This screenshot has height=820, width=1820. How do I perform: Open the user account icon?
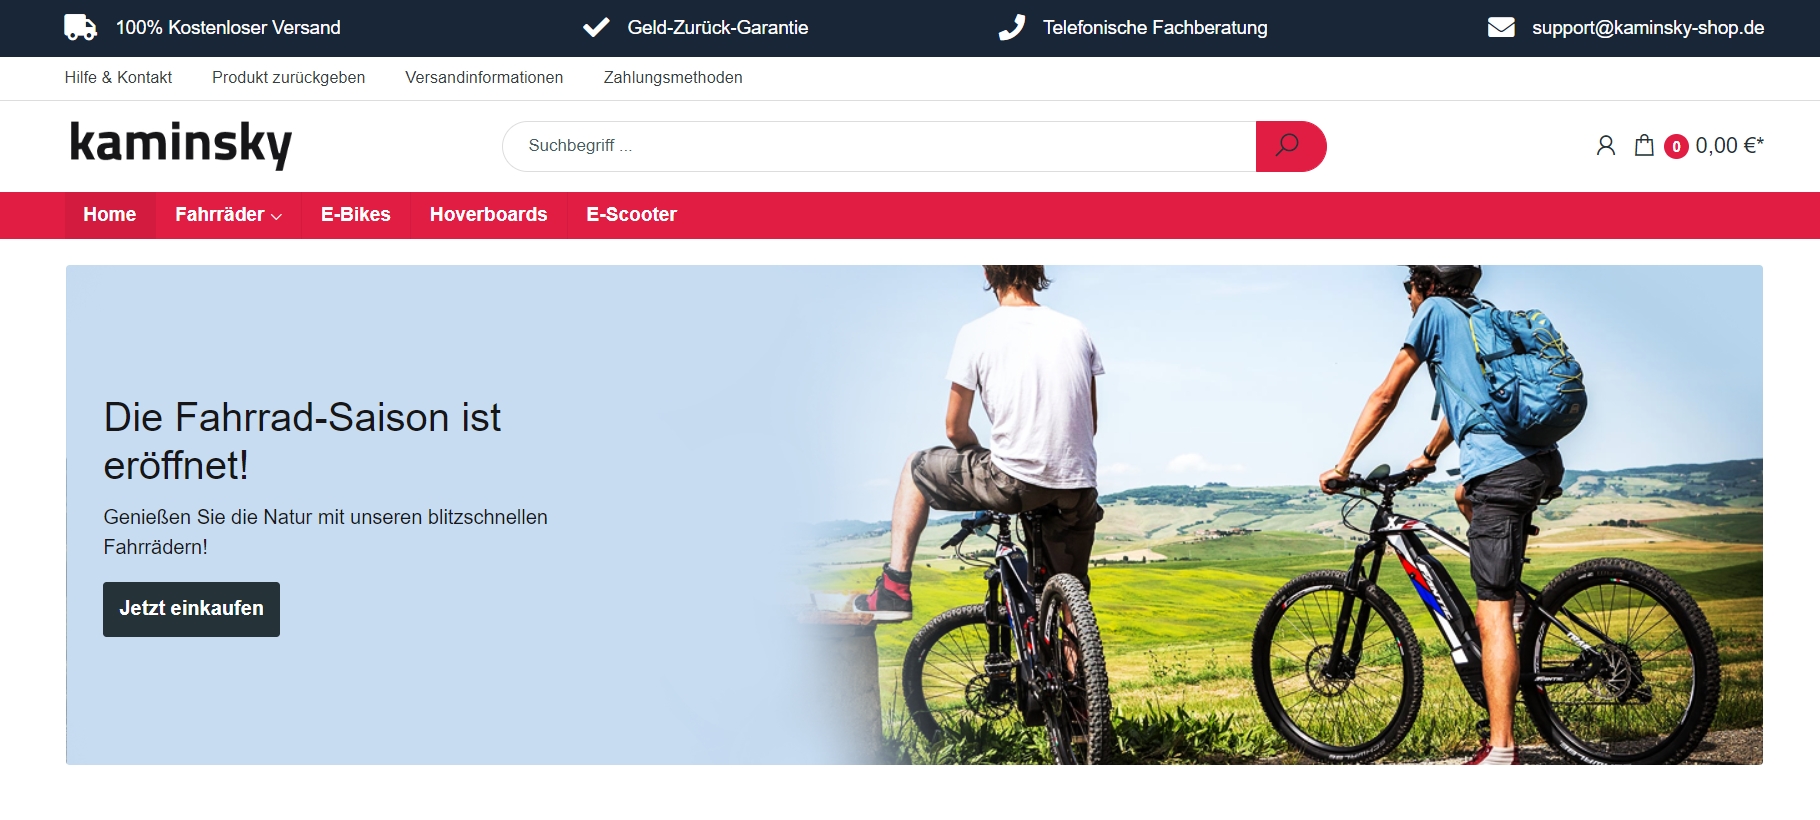[x=1606, y=146]
